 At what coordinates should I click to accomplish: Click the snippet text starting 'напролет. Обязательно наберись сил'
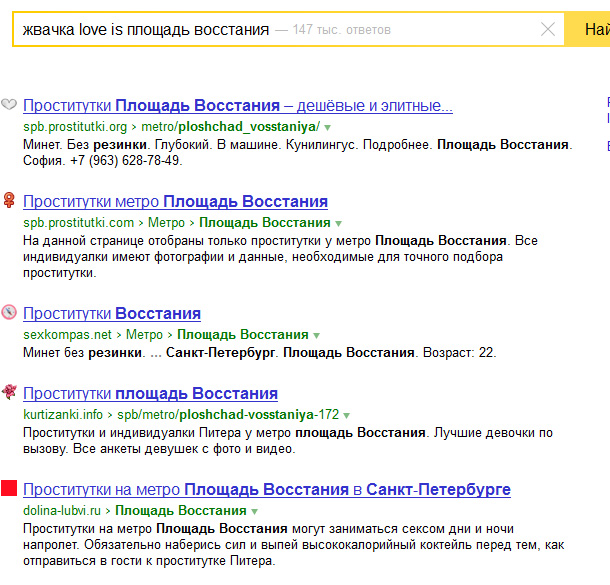tap(294, 545)
